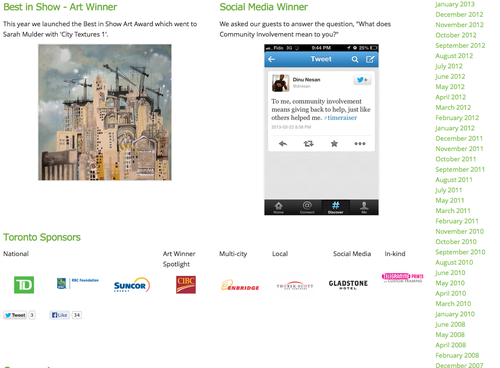Tap the three-dots more icon
The image size is (500, 368).
click(360, 144)
